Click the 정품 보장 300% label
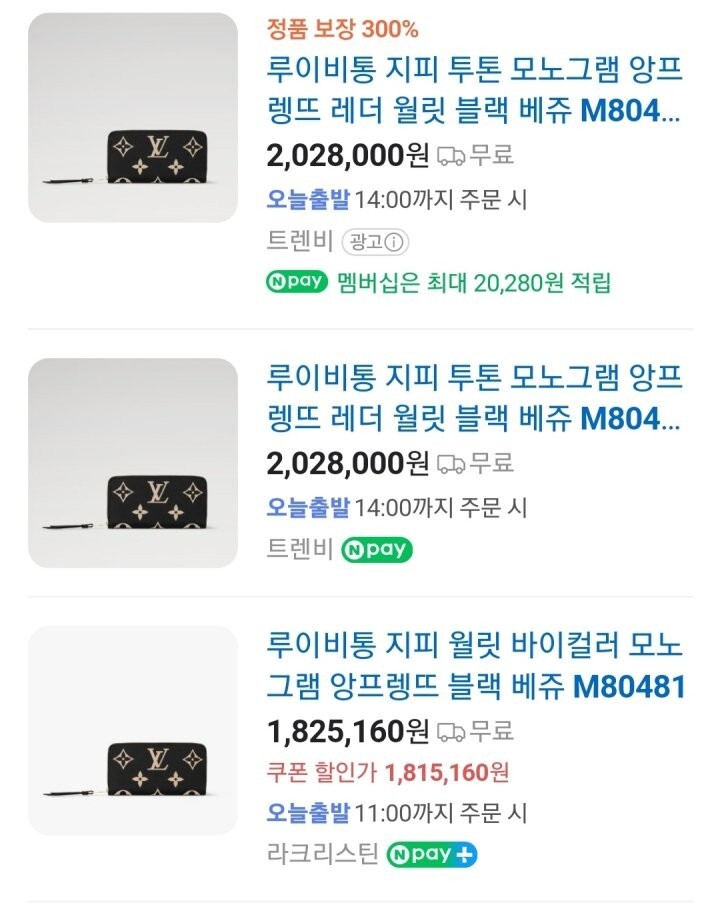Screen dimensions: 720x903 point(342,28)
